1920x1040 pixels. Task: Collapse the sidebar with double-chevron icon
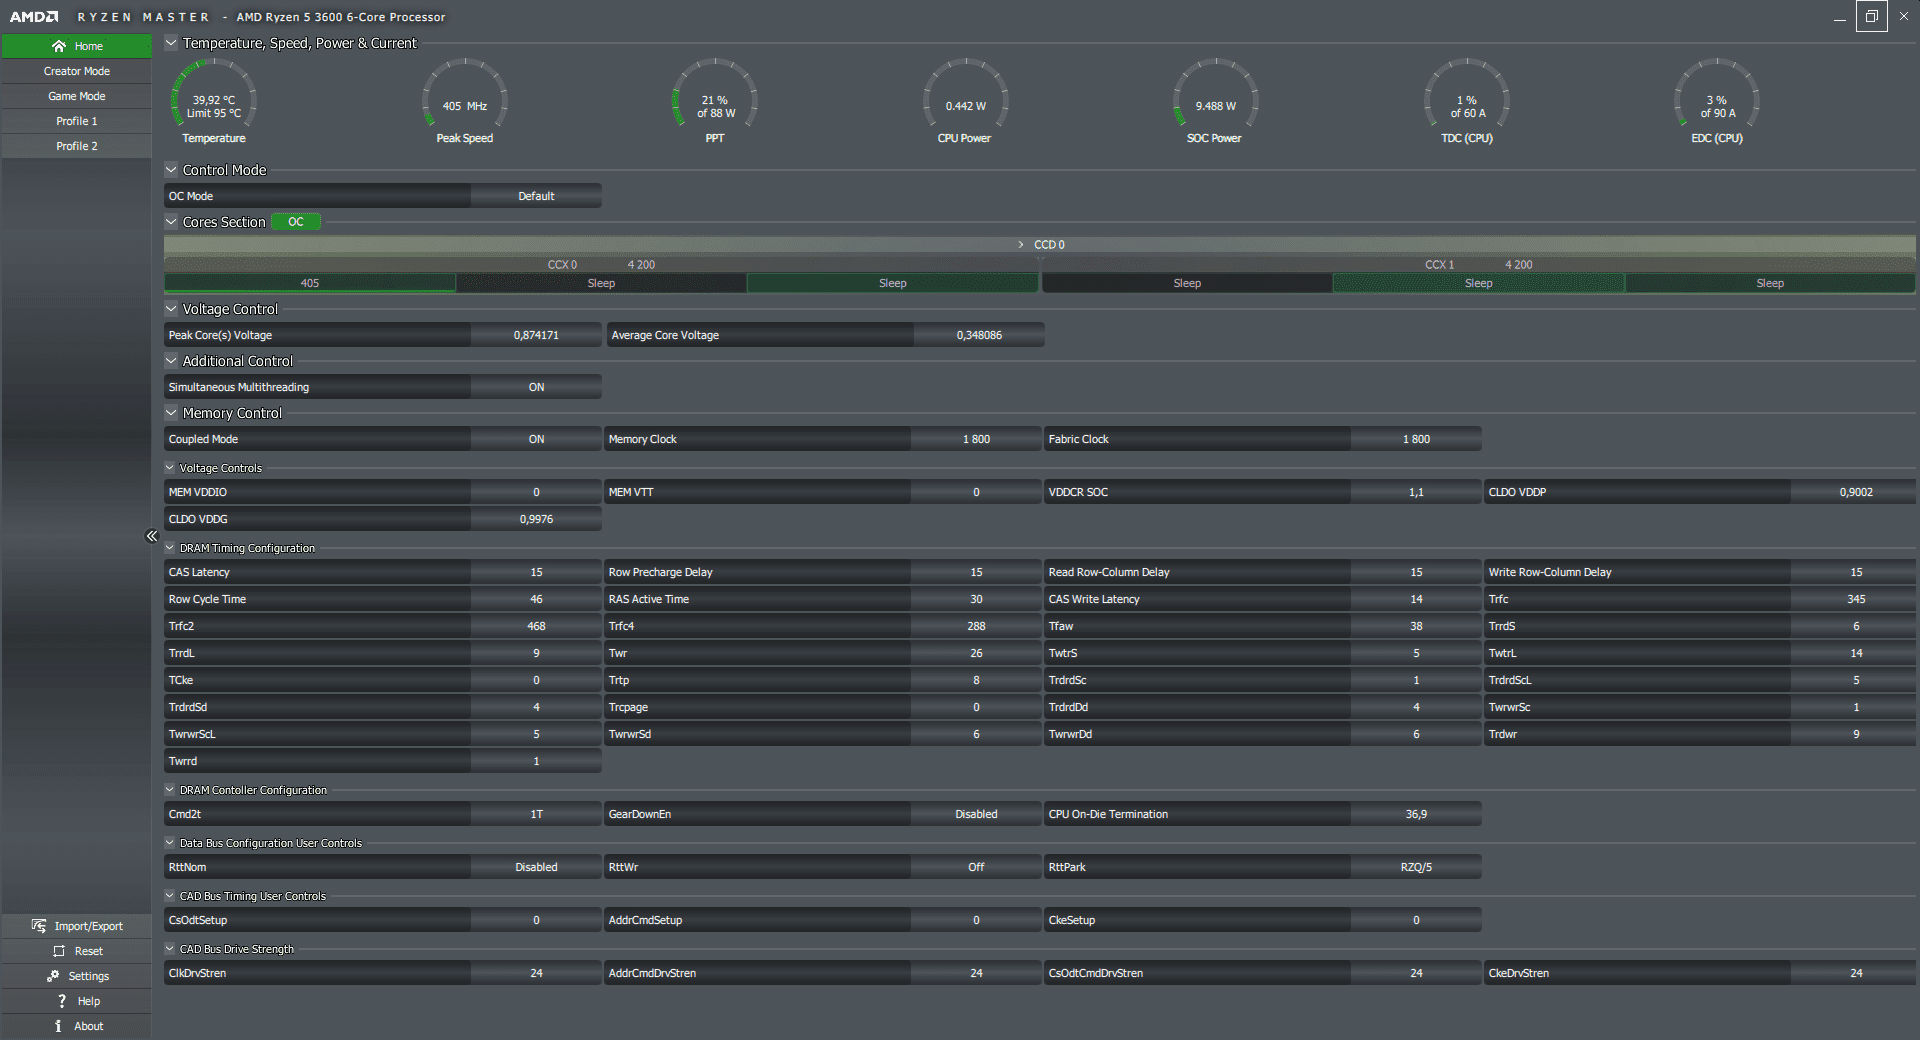152,536
